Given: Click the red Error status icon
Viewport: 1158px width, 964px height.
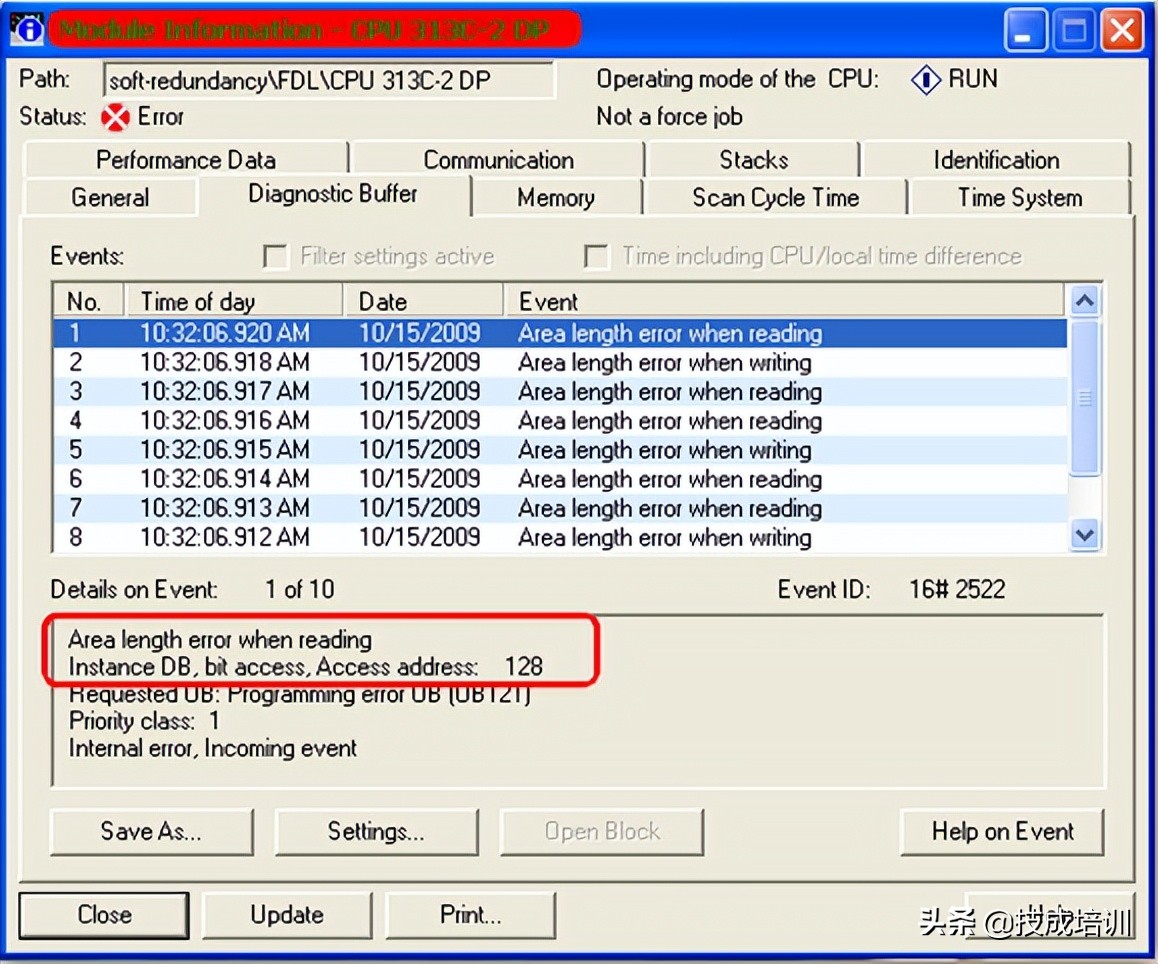Looking at the screenshot, I should [x=116, y=118].
